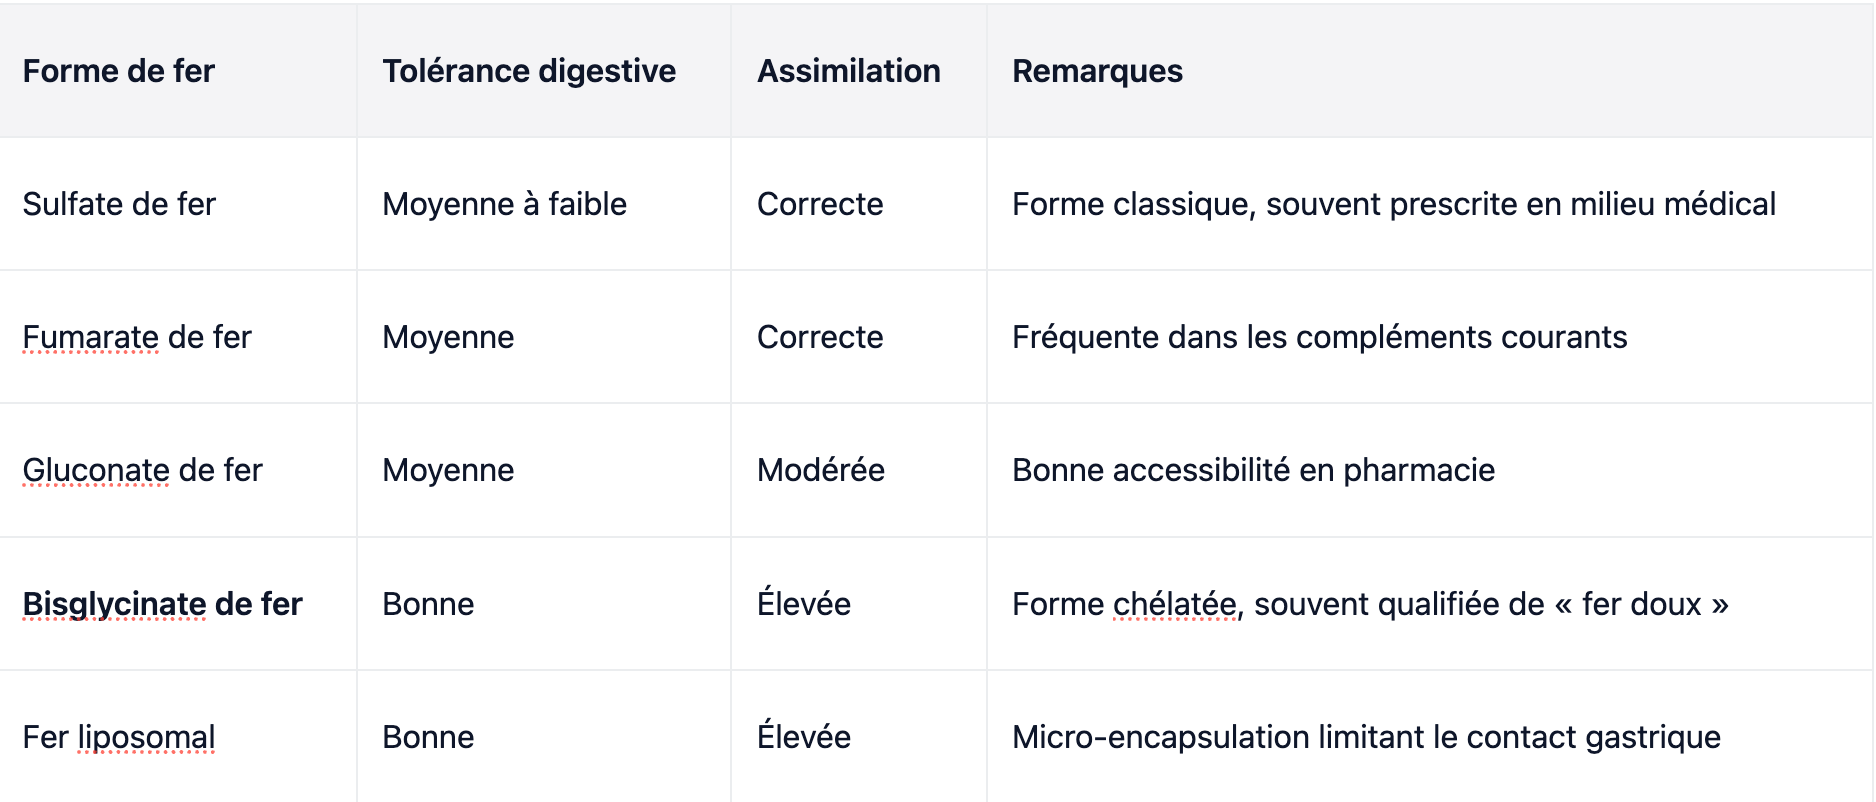Viewport: 1876px width, 802px height.
Task: Select the misspelled word 'Fumarate'
Action: point(90,337)
